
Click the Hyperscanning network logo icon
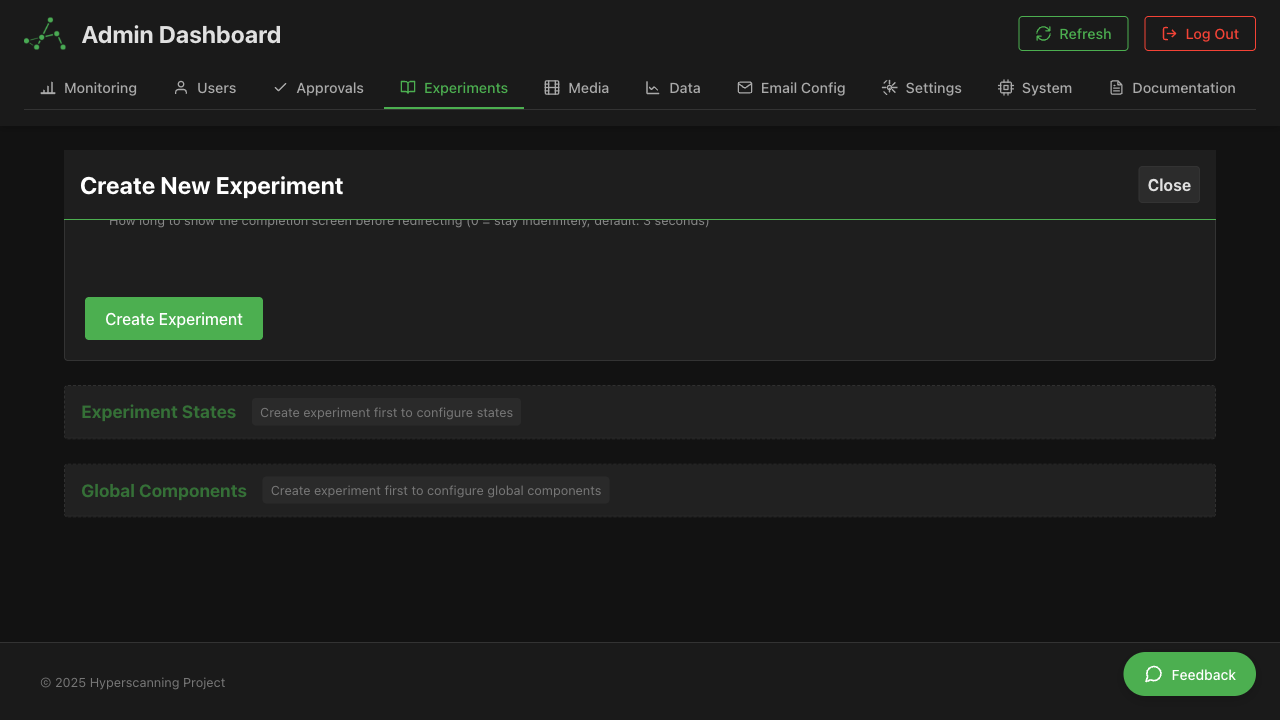44,34
